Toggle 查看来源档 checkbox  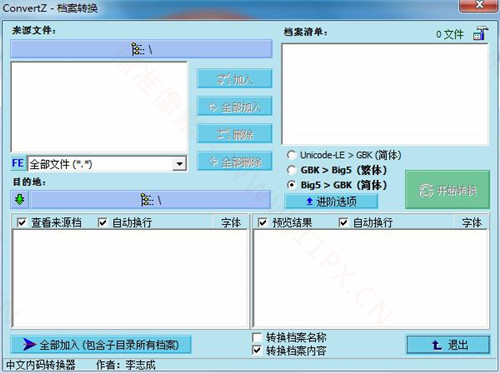pyautogui.click(x=22, y=222)
